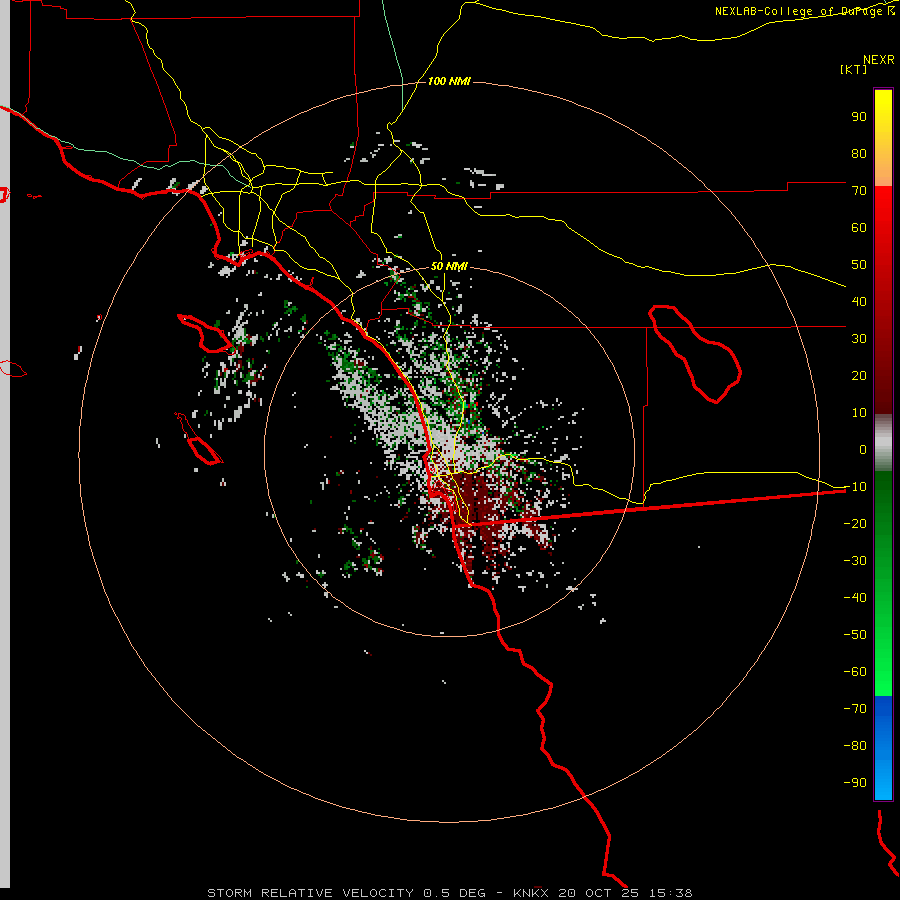Click the -60 value on velocity scale
Screen dimensions: 900x900
855,672
